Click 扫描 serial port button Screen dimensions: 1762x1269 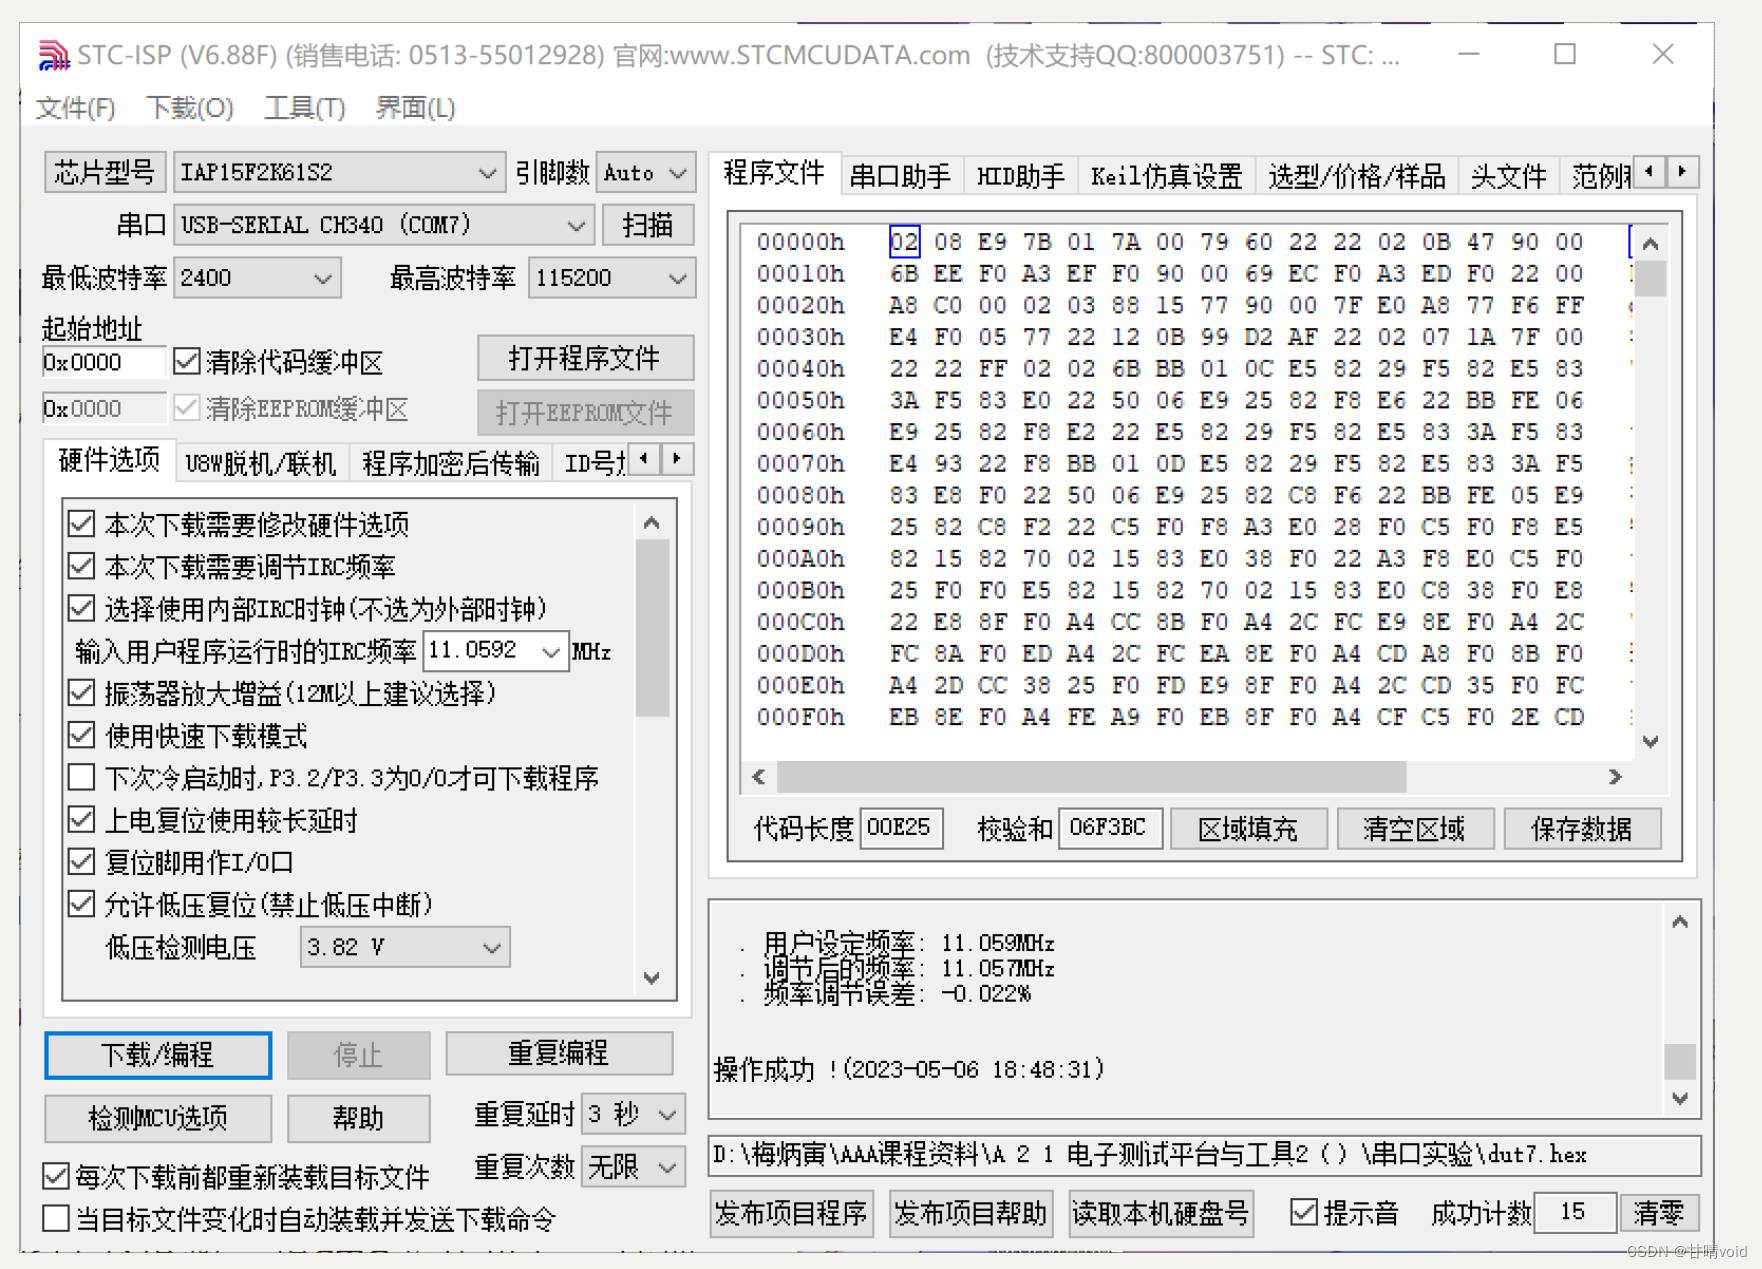tap(648, 225)
